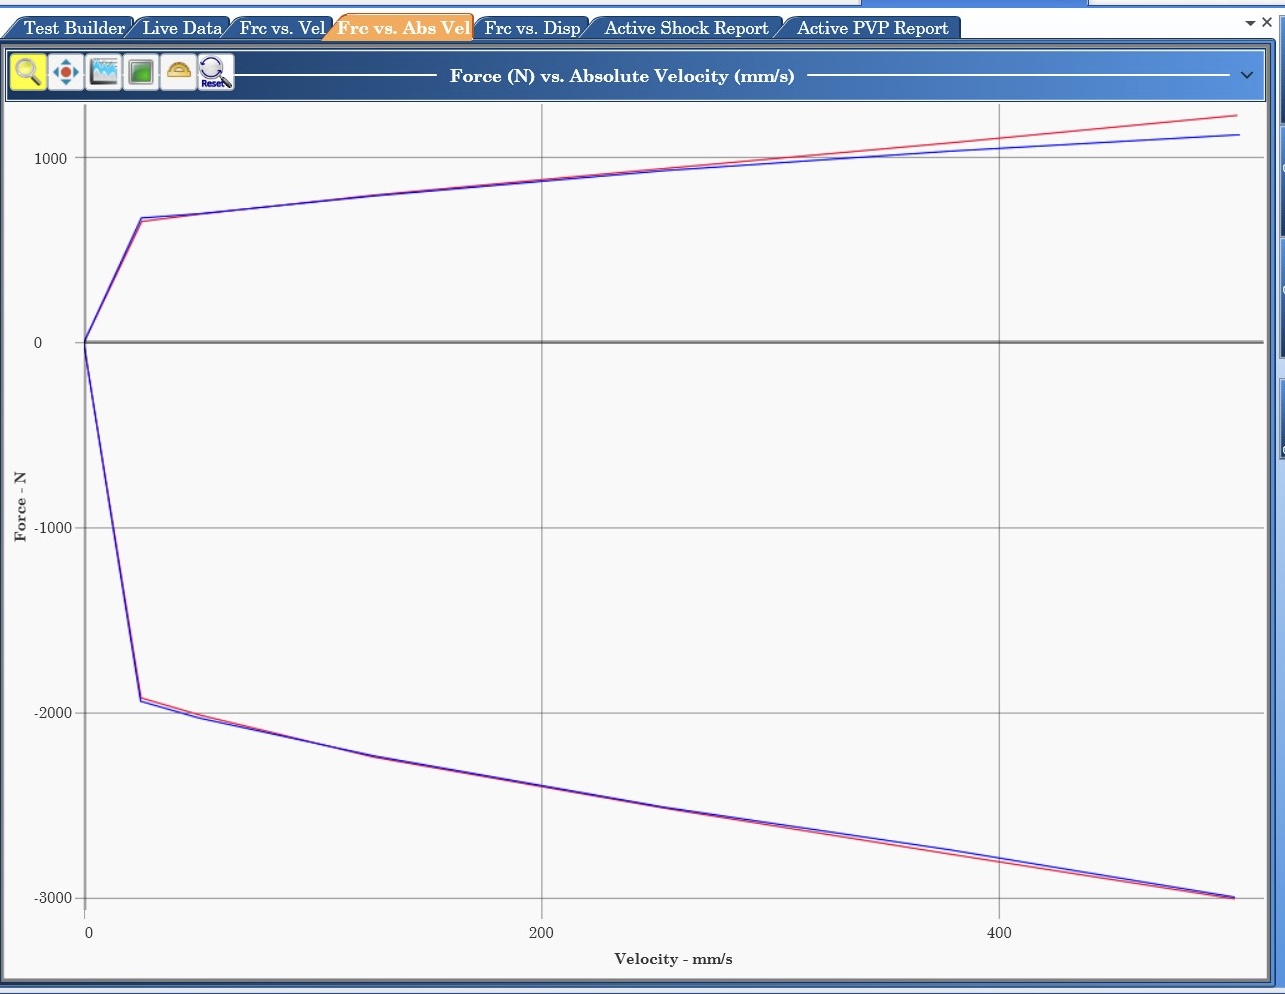Open the Active Shock Report tab
Image resolution: width=1285 pixels, height=994 pixels.
coord(686,28)
